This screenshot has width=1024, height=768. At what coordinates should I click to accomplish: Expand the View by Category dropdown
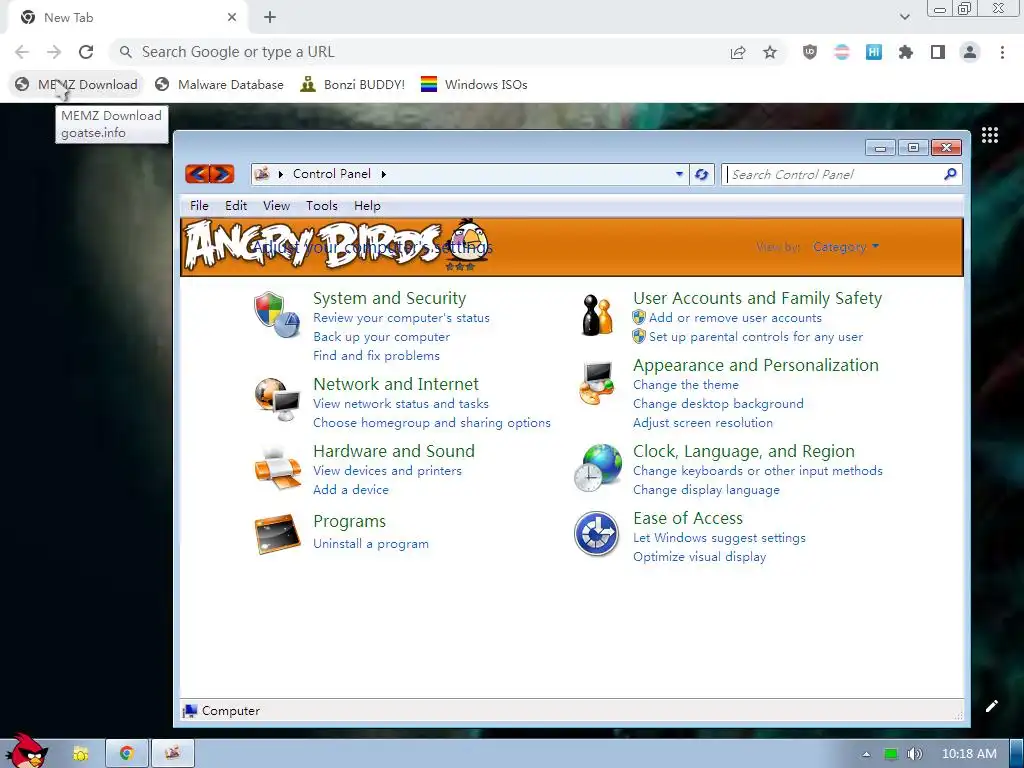click(846, 247)
